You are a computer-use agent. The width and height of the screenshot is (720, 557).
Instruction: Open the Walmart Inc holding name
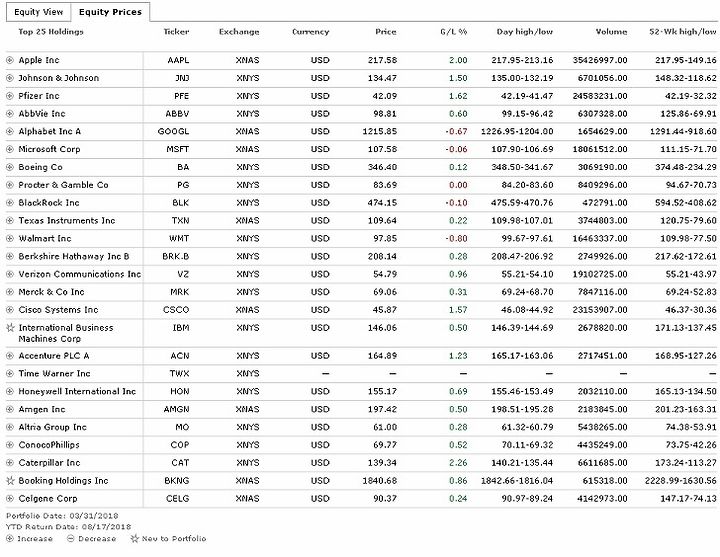coord(45,238)
